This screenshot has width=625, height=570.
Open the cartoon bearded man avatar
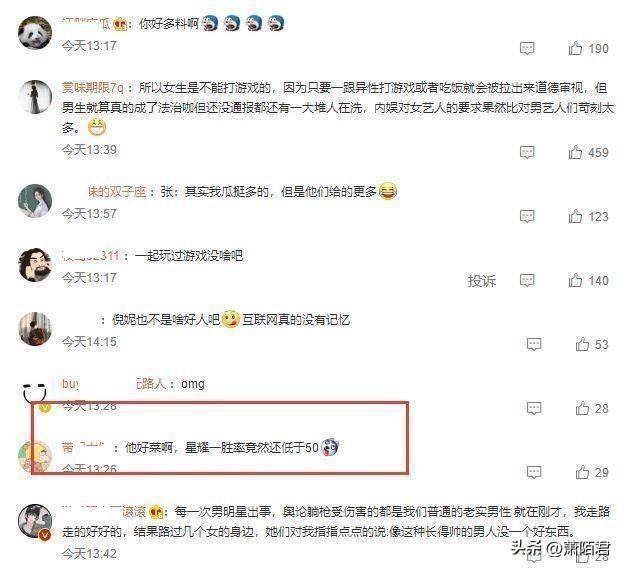pos(35,265)
